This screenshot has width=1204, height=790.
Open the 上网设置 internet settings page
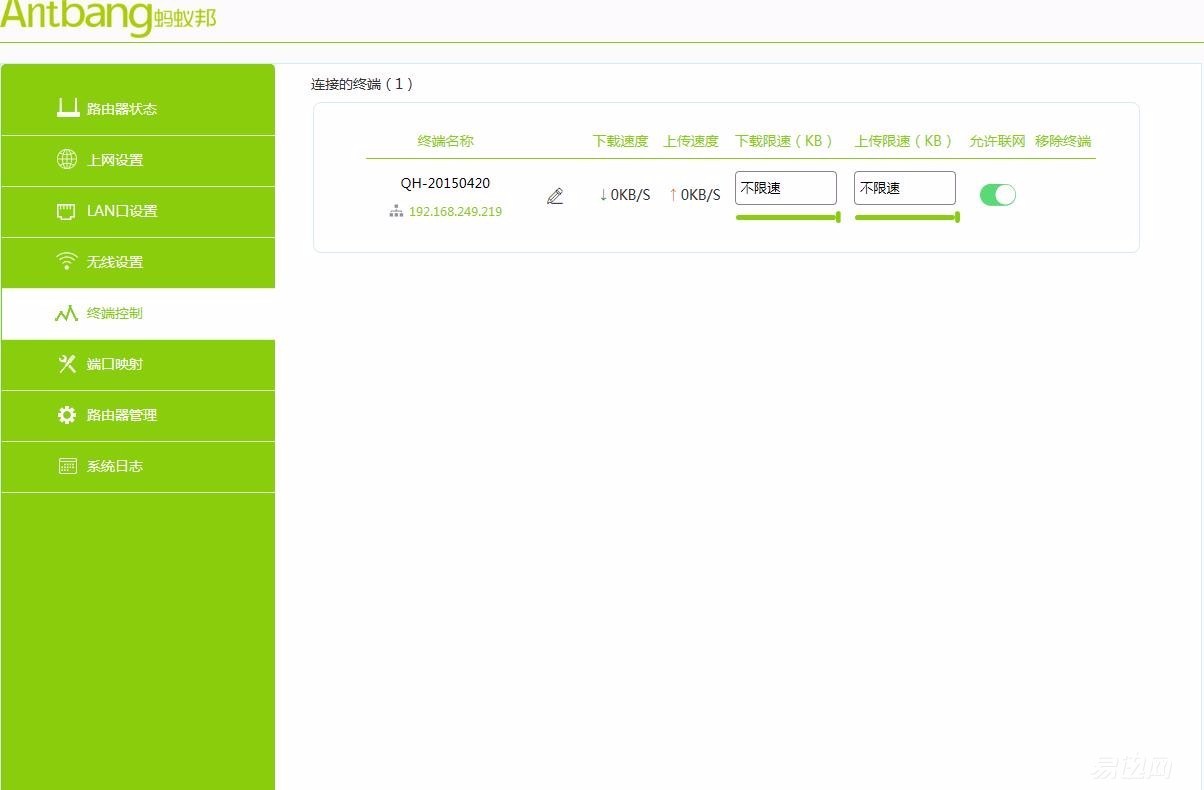pyautogui.click(x=138, y=160)
